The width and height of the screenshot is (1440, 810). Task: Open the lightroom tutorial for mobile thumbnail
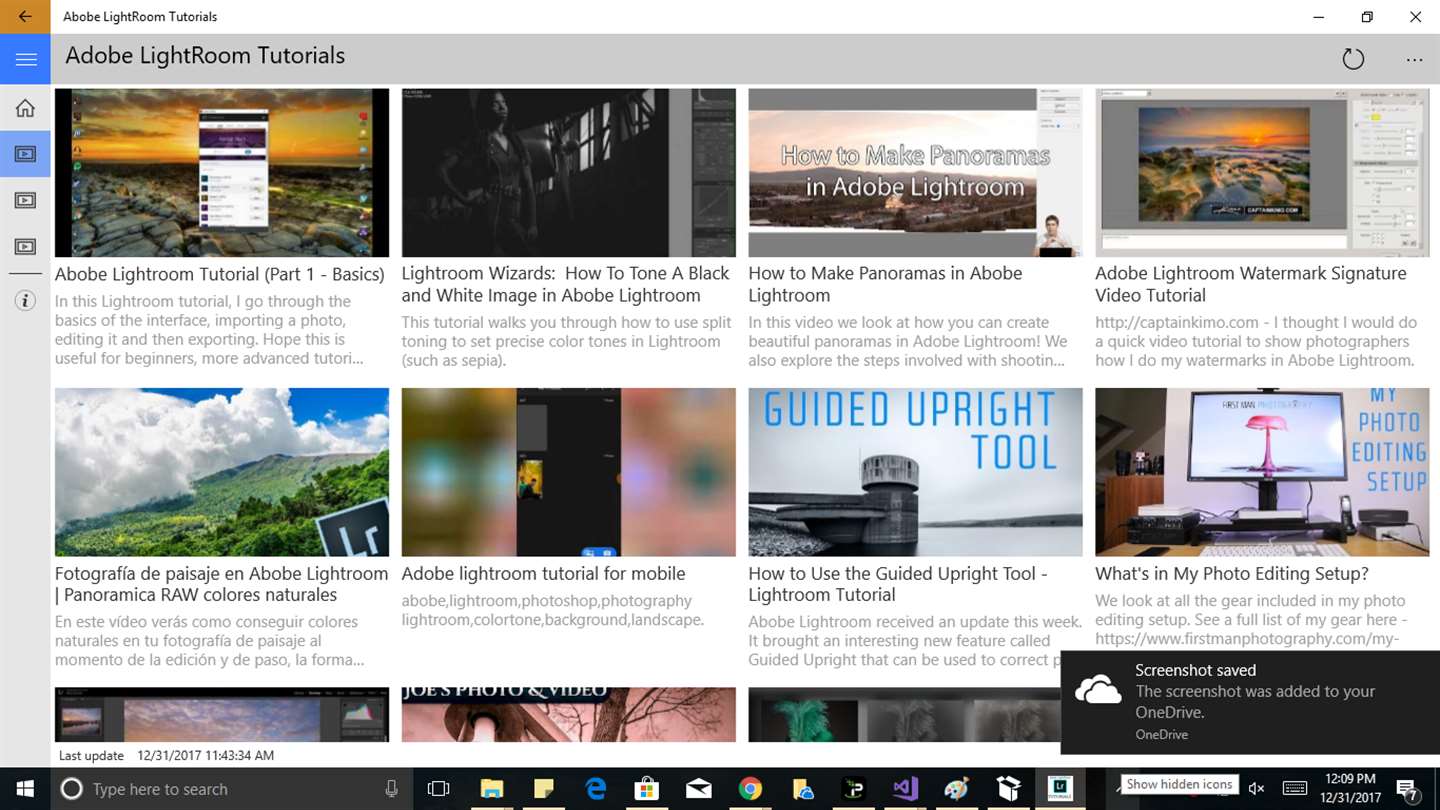click(568, 472)
